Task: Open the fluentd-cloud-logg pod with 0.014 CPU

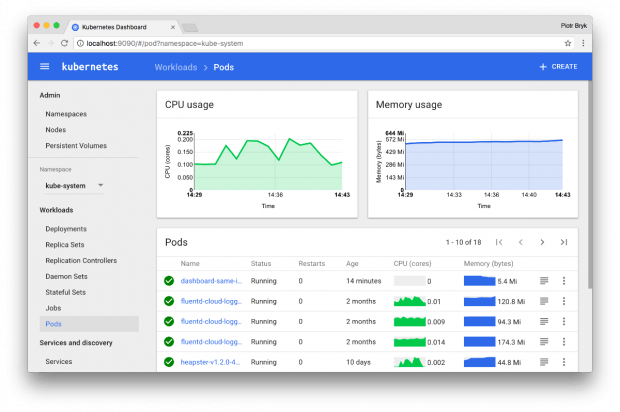Action: [x=211, y=342]
